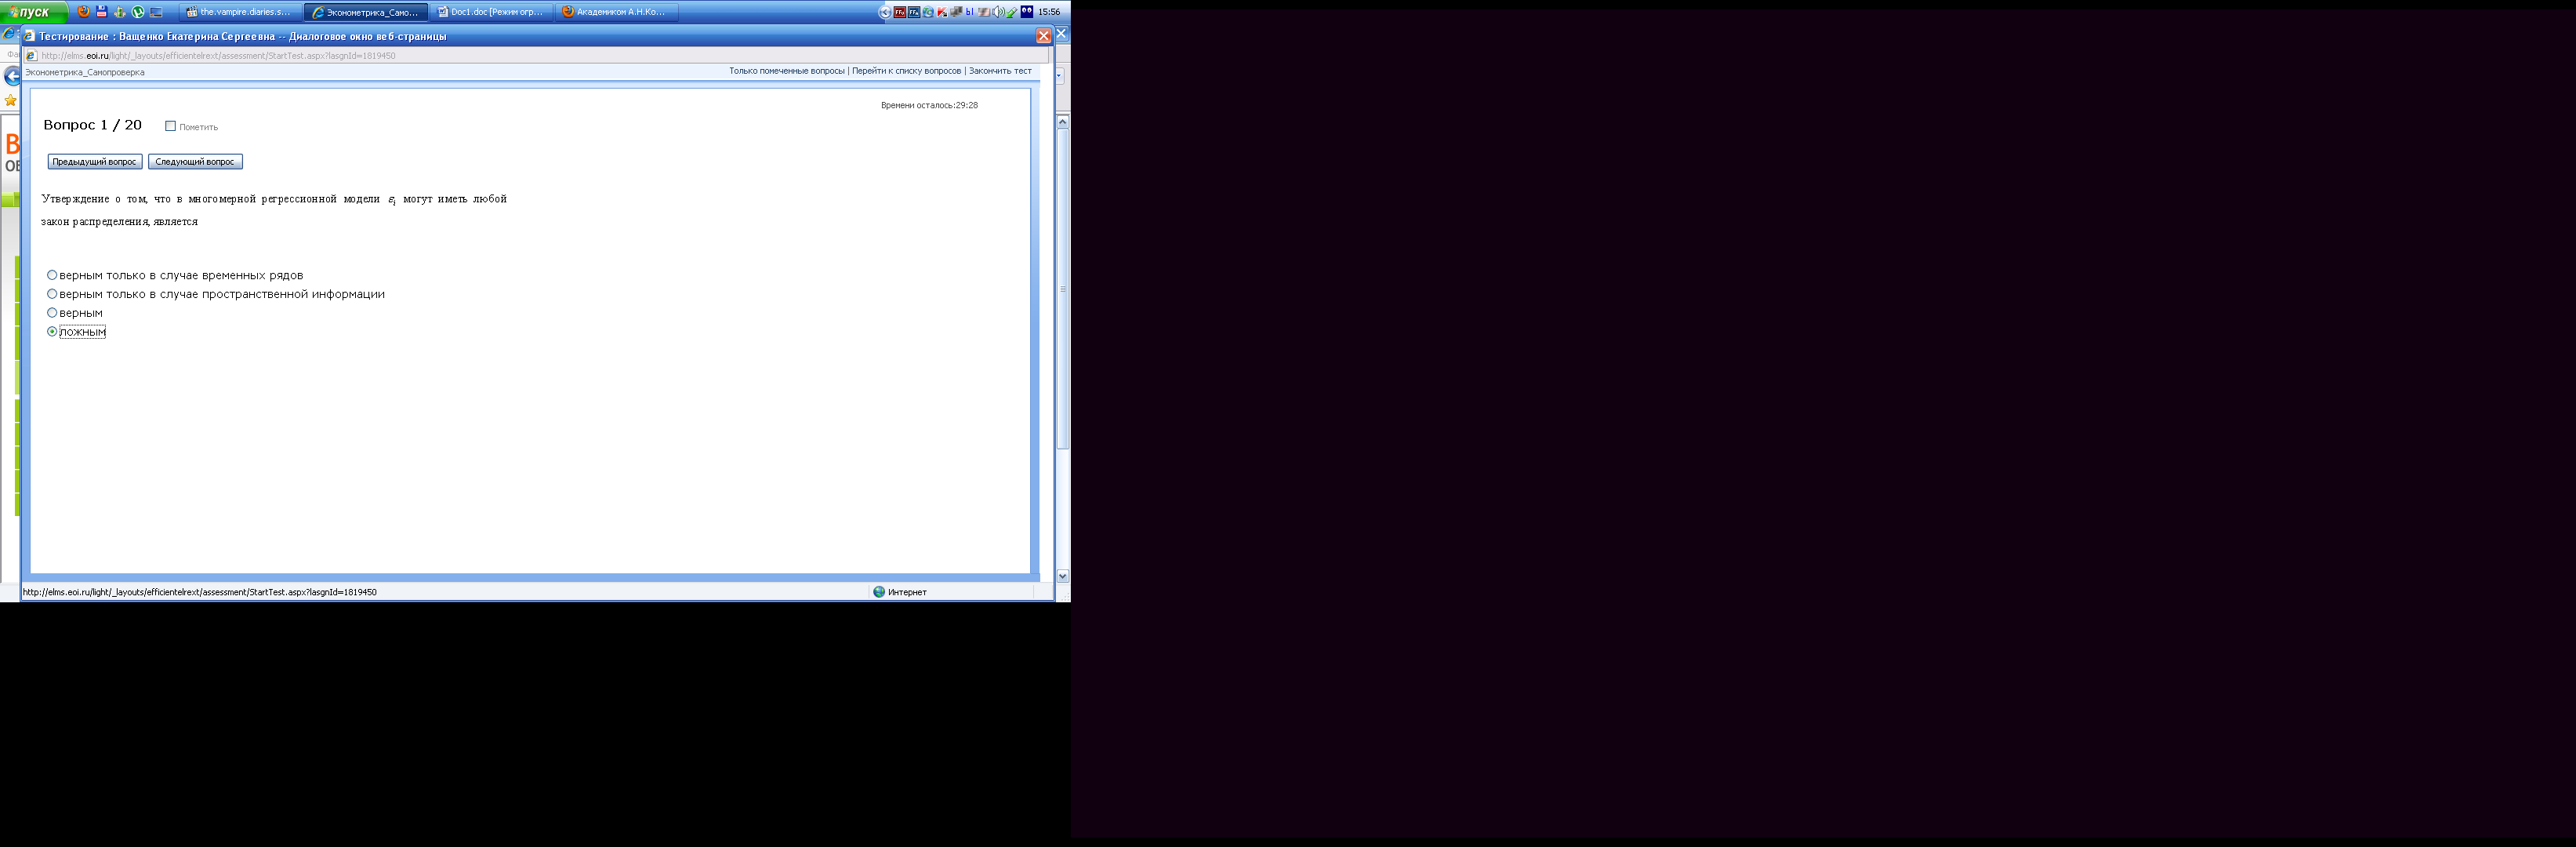The width and height of the screenshot is (2576, 847).
Task: Click the status bar URL text
Action: coord(199,592)
